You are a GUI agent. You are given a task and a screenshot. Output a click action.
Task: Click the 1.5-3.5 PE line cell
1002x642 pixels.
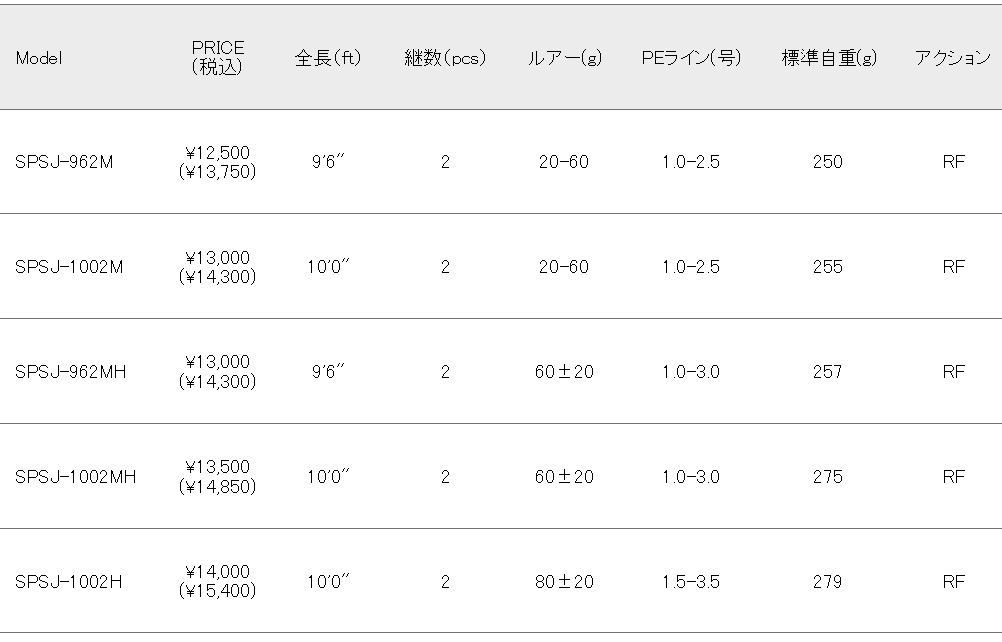(x=691, y=582)
